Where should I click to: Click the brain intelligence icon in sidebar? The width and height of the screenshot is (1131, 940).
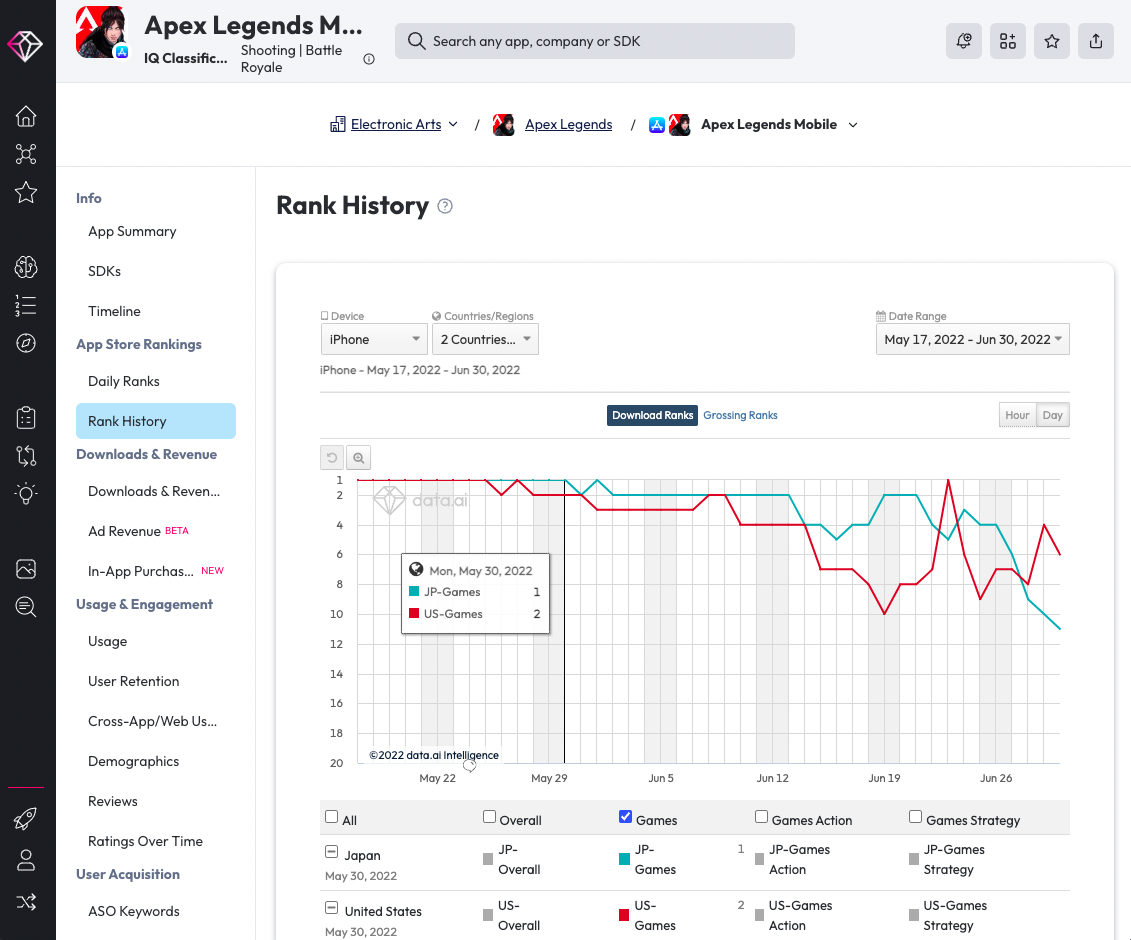point(26,268)
